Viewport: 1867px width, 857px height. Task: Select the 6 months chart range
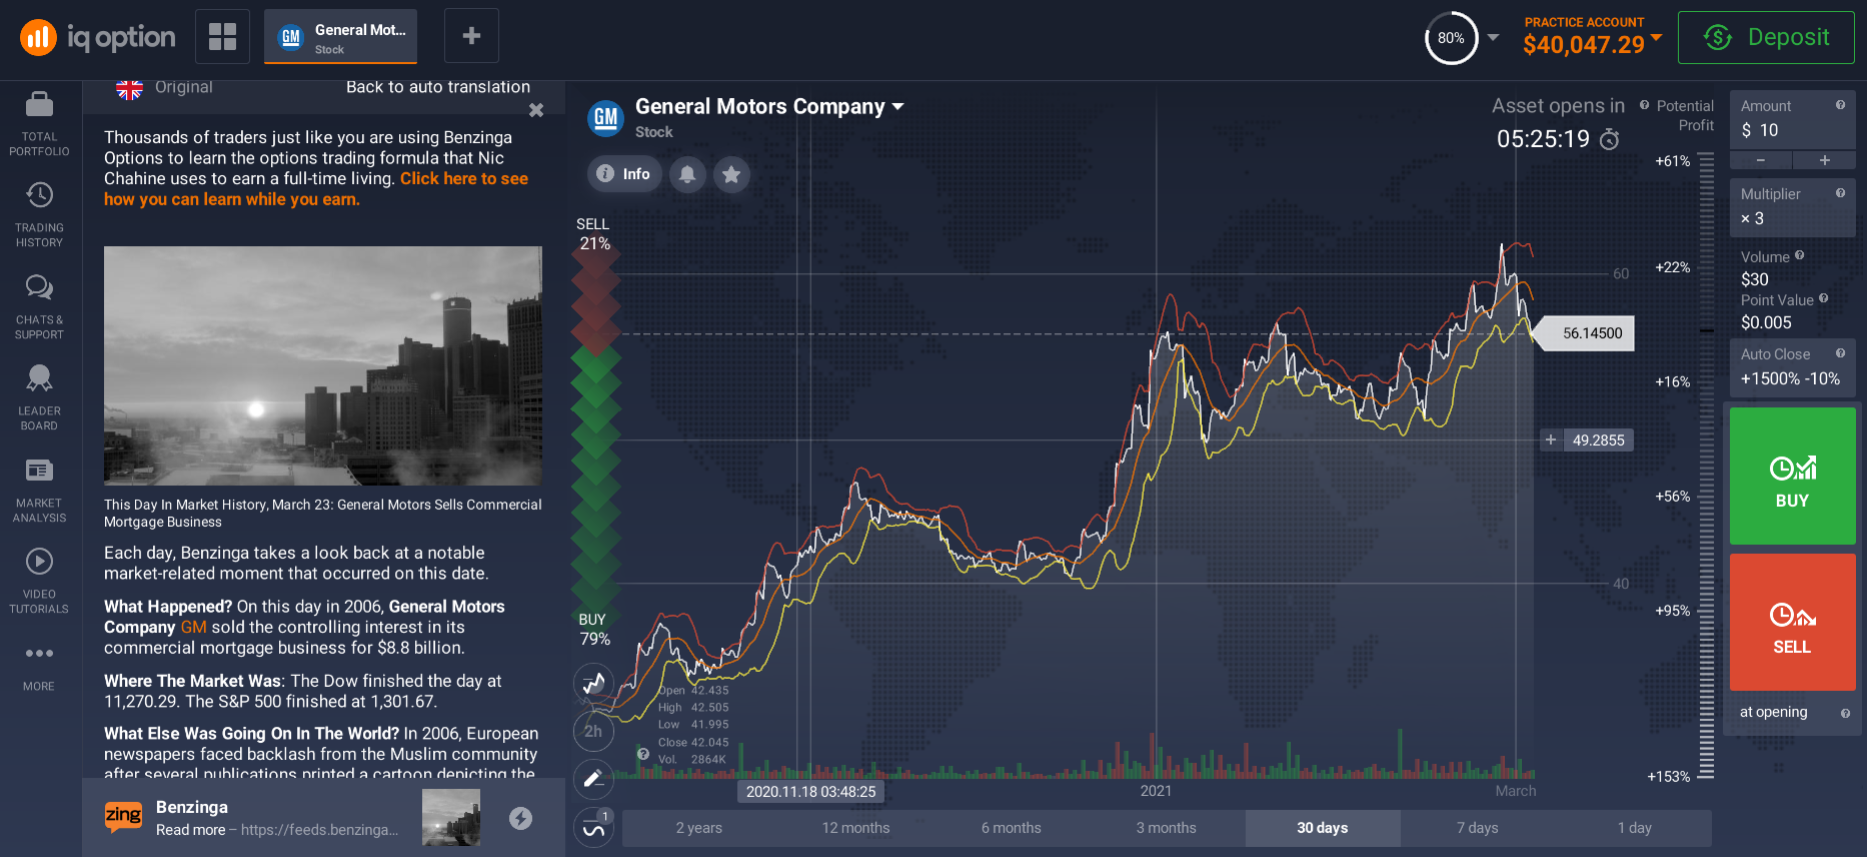coord(1011,828)
